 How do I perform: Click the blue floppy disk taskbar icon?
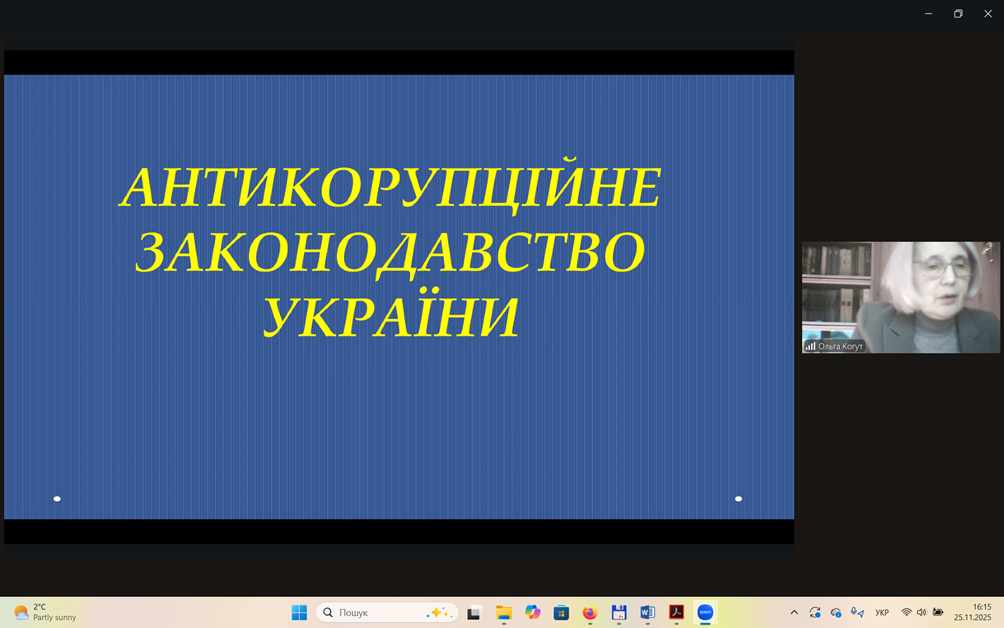[618, 612]
